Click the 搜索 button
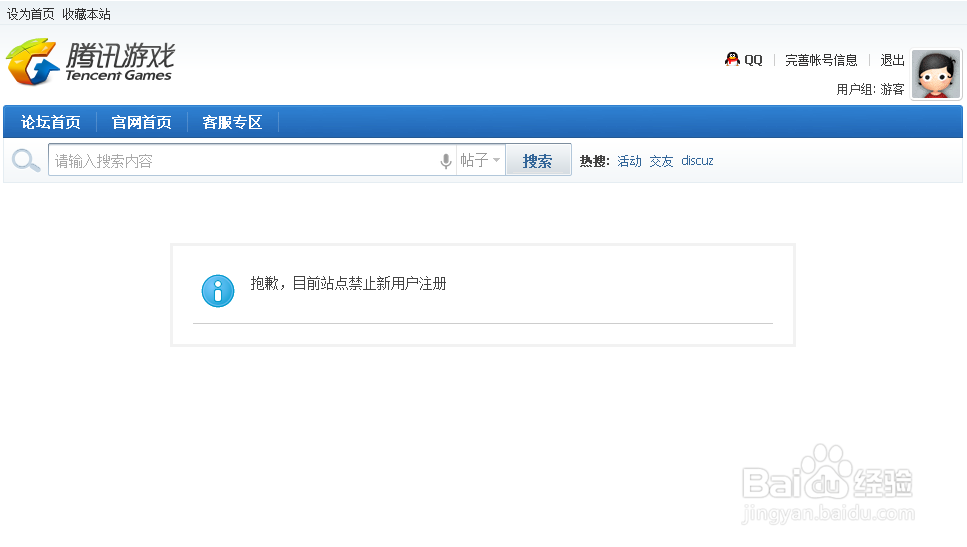 (538, 160)
